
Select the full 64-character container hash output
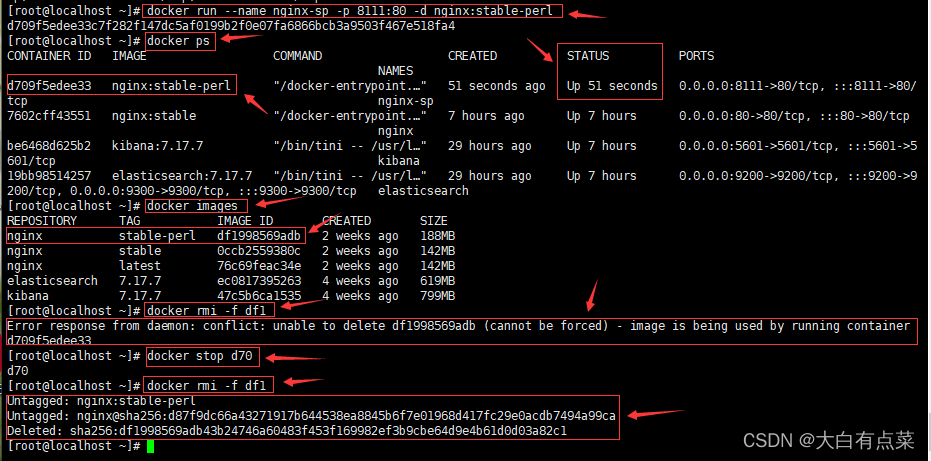click(x=231, y=26)
